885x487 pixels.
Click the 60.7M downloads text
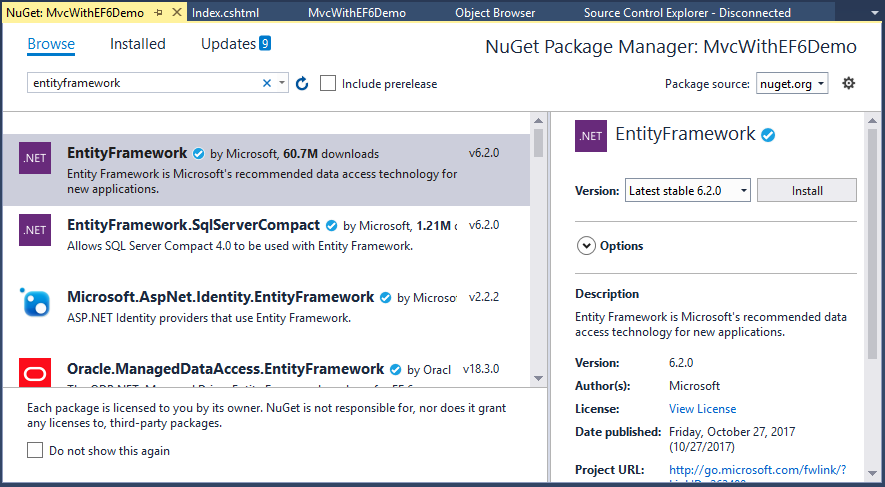[331, 153]
